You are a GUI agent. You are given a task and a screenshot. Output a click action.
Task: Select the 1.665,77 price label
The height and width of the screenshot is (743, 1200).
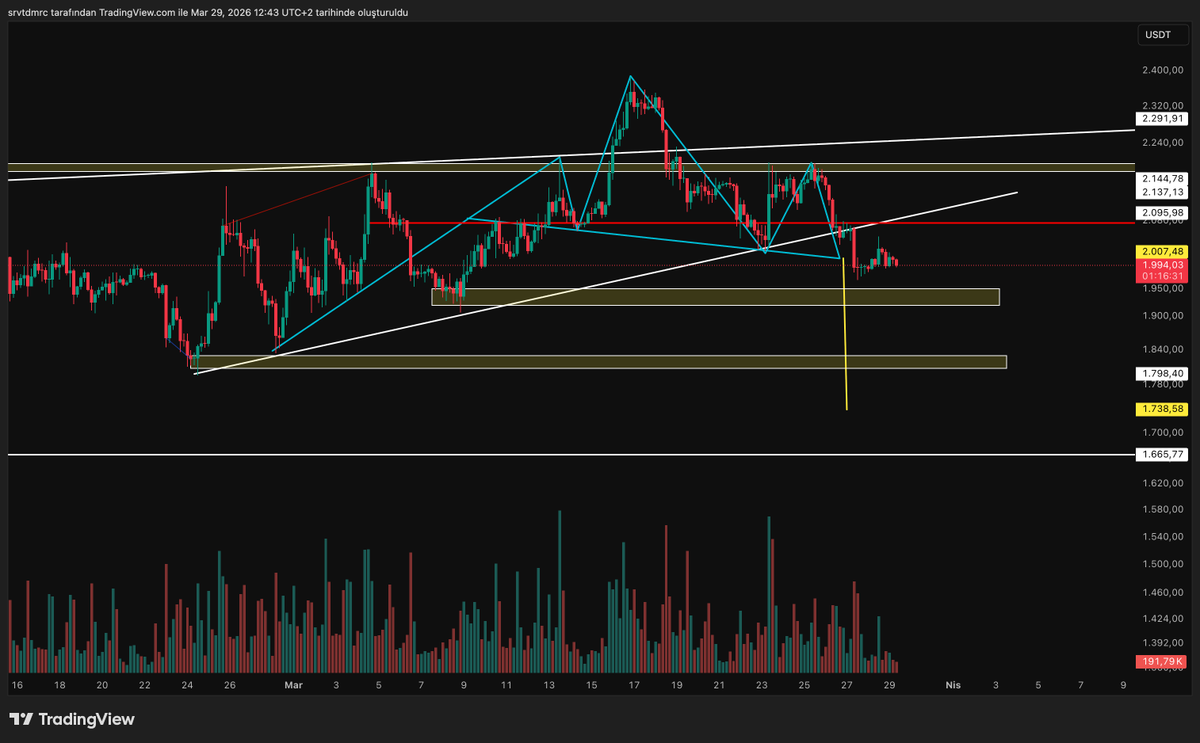point(1163,454)
